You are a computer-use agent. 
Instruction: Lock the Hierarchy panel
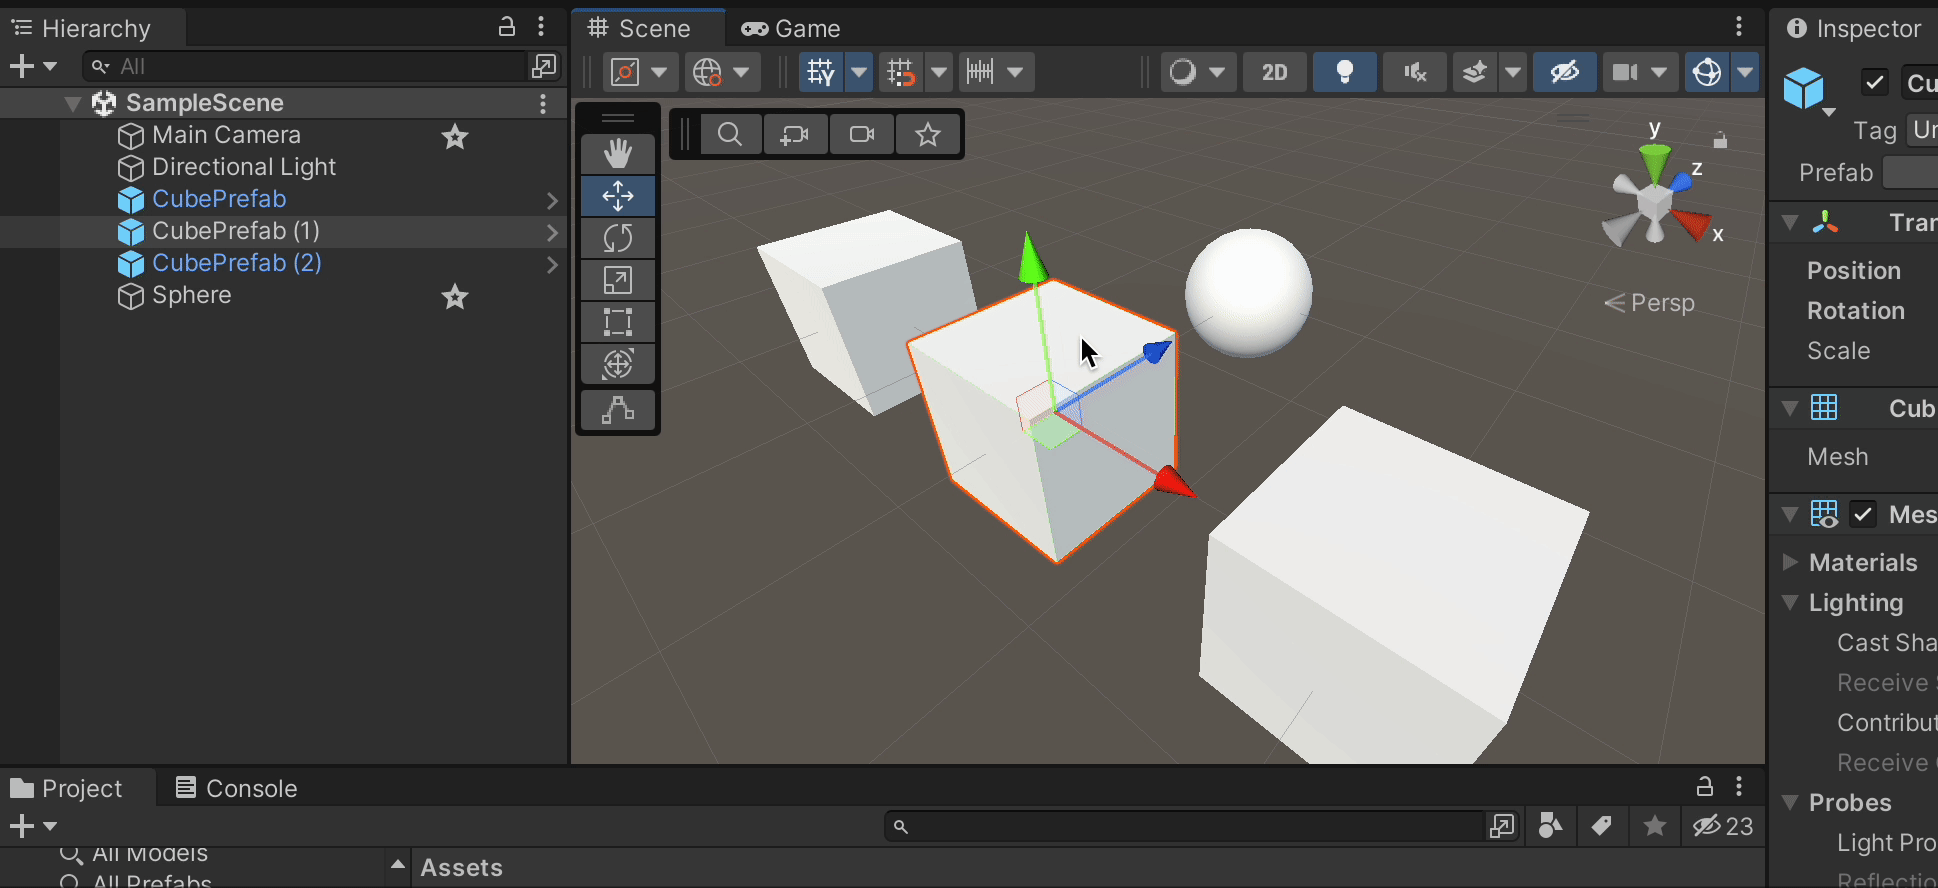[x=507, y=27]
